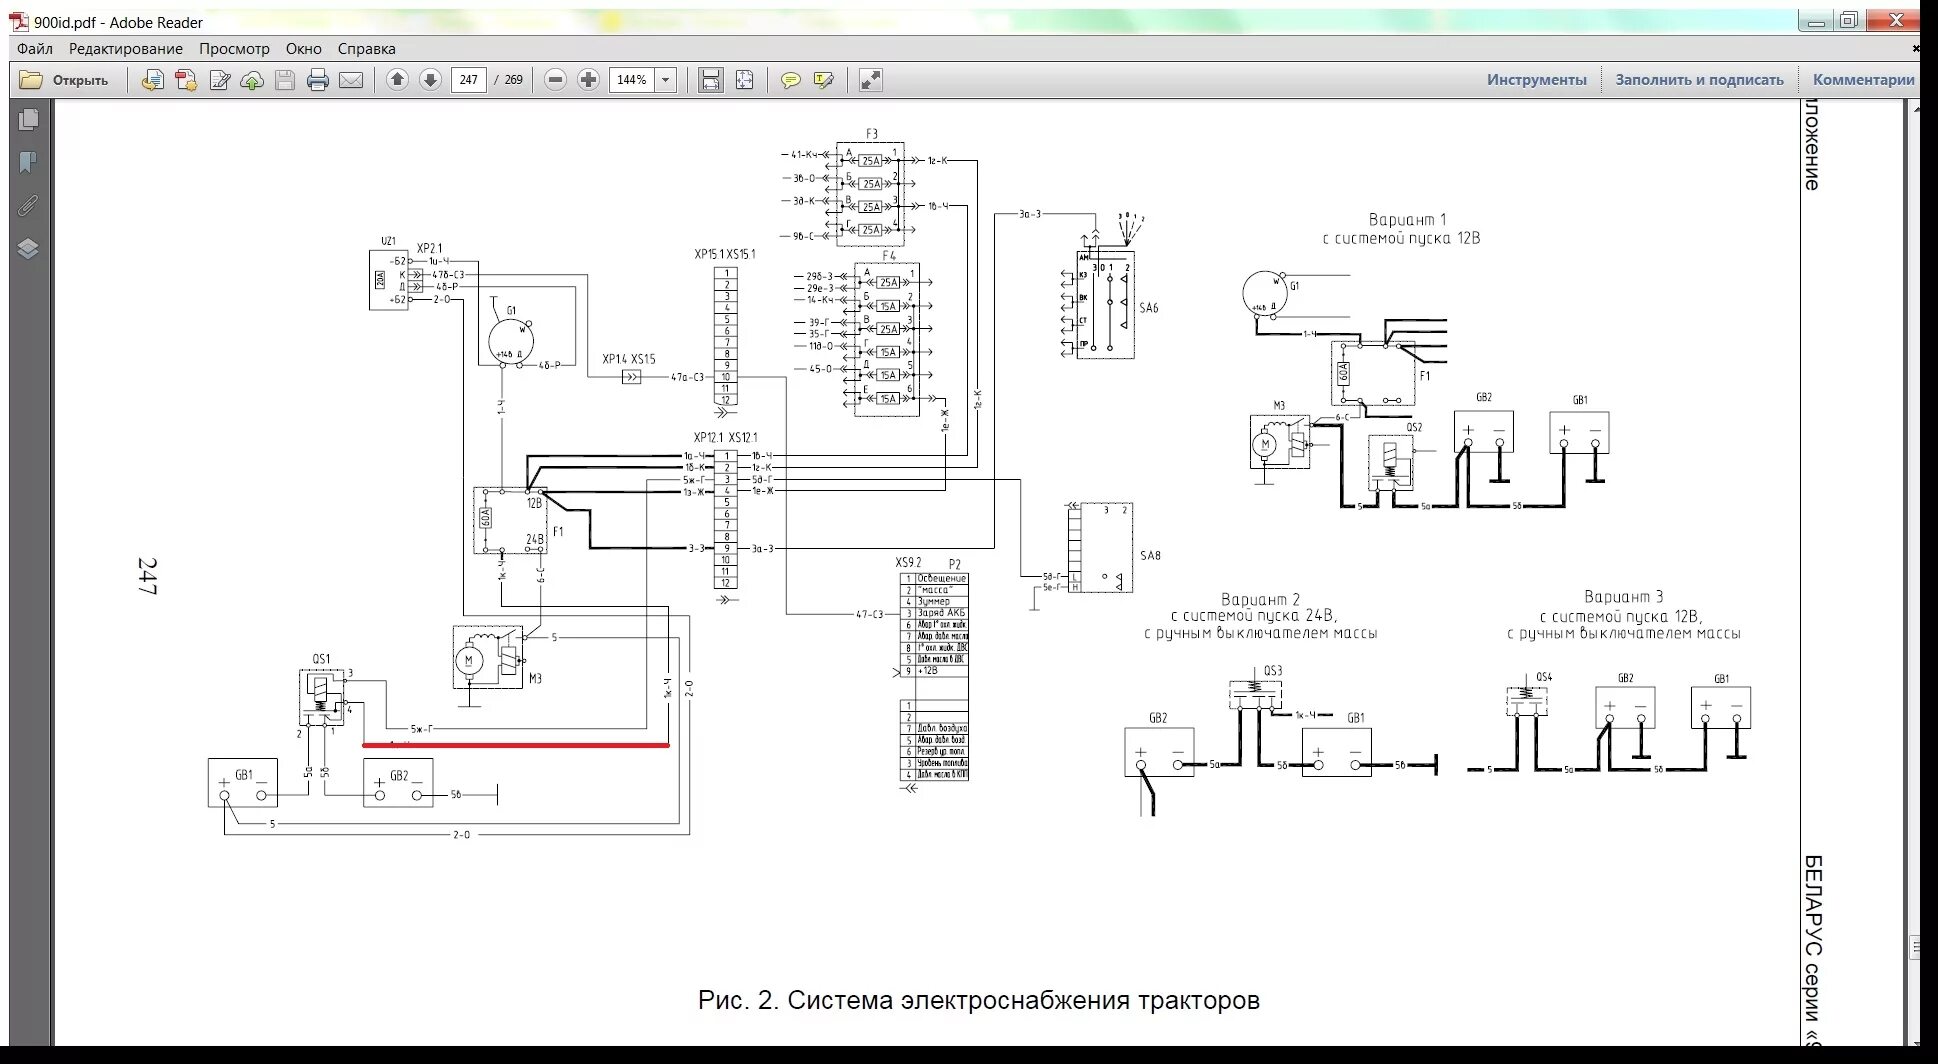The image size is (1938, 1064).
Task: Show page thumbnails in sidebar
Action: coord(29,120)
